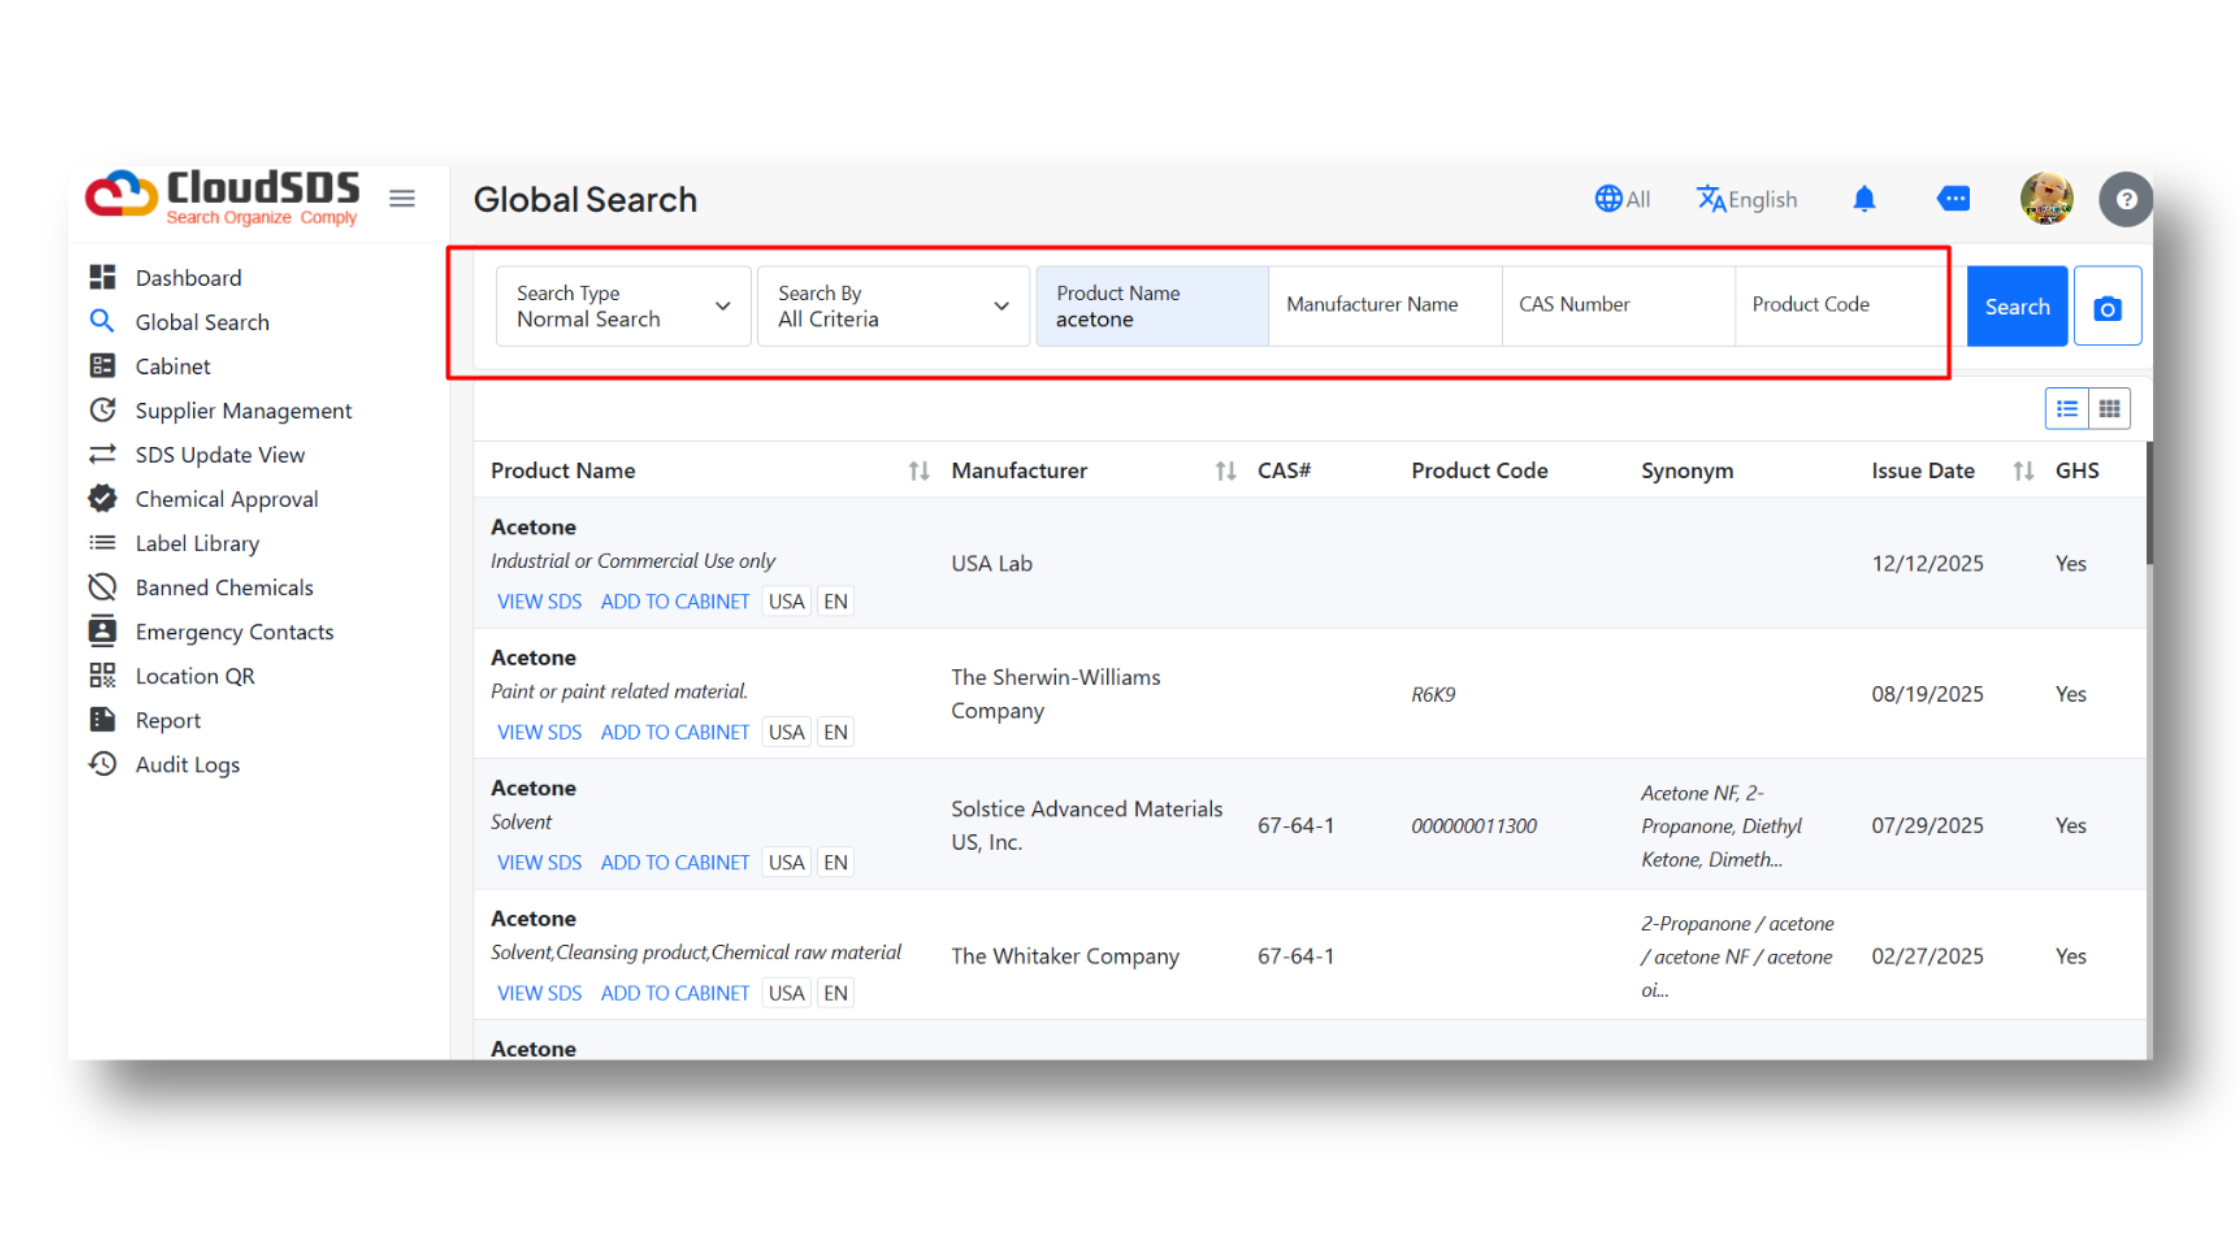Expand the Search By dropdown

click(893, 306)
